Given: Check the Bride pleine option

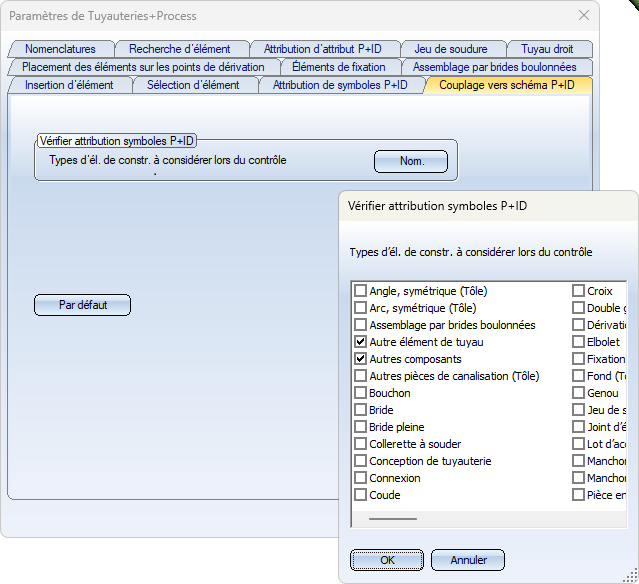Looking at the screenshot, I should 360,427.
